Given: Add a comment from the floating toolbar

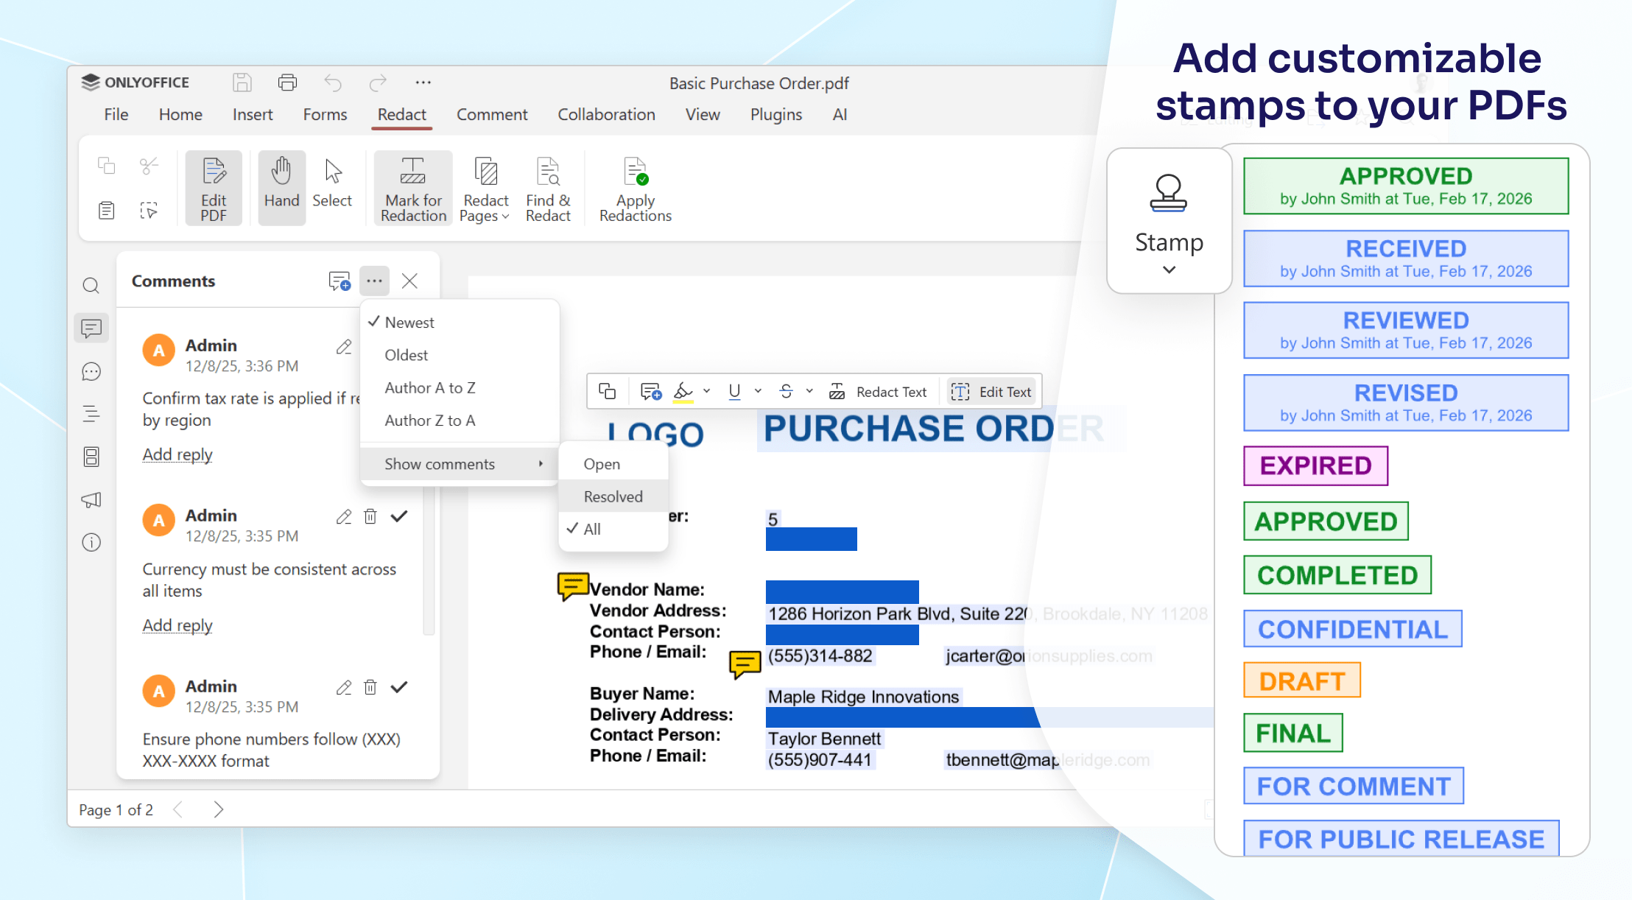Looking at the screenshot, I should (650, 391).
